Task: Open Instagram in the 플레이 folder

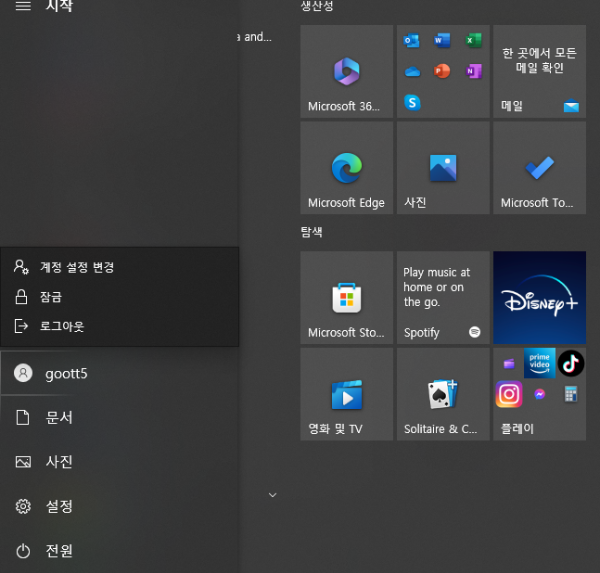Action: click(x=509, y=394)
